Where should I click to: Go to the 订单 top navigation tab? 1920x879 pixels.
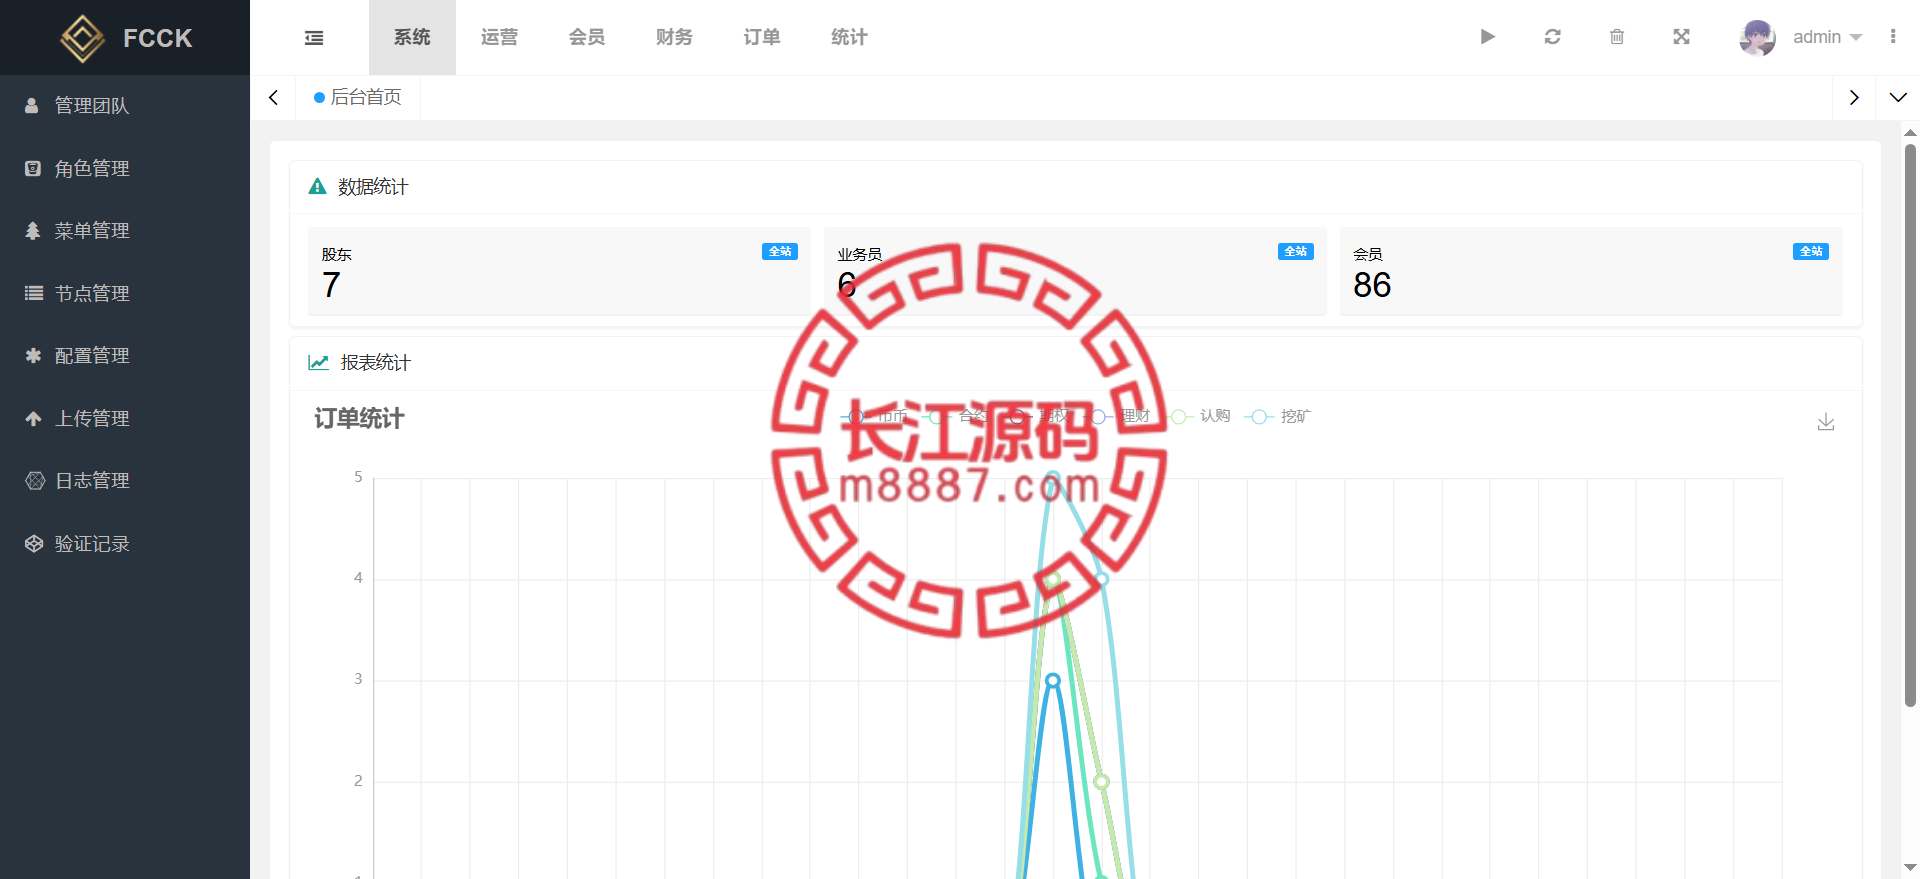(762, 37)
